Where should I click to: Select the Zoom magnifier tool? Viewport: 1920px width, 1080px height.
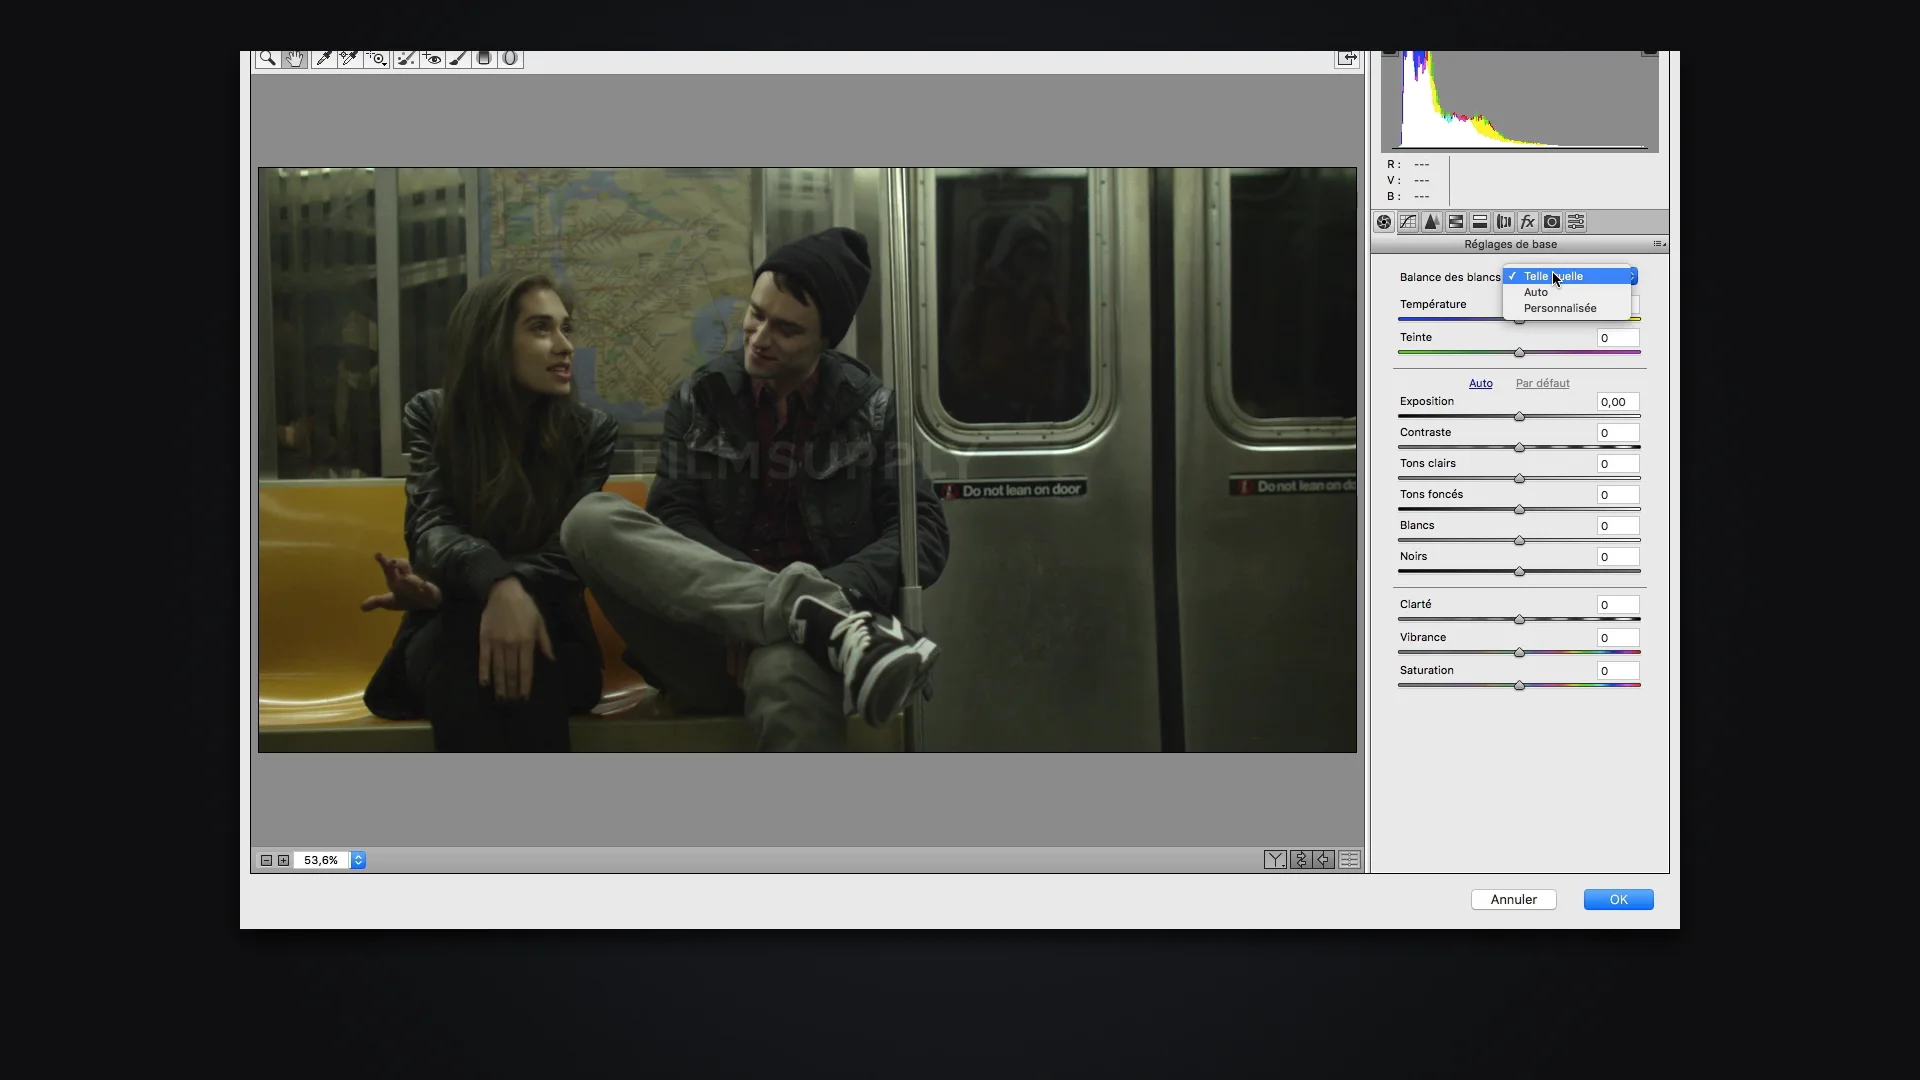pyautogui.click(x=267, y=58)
